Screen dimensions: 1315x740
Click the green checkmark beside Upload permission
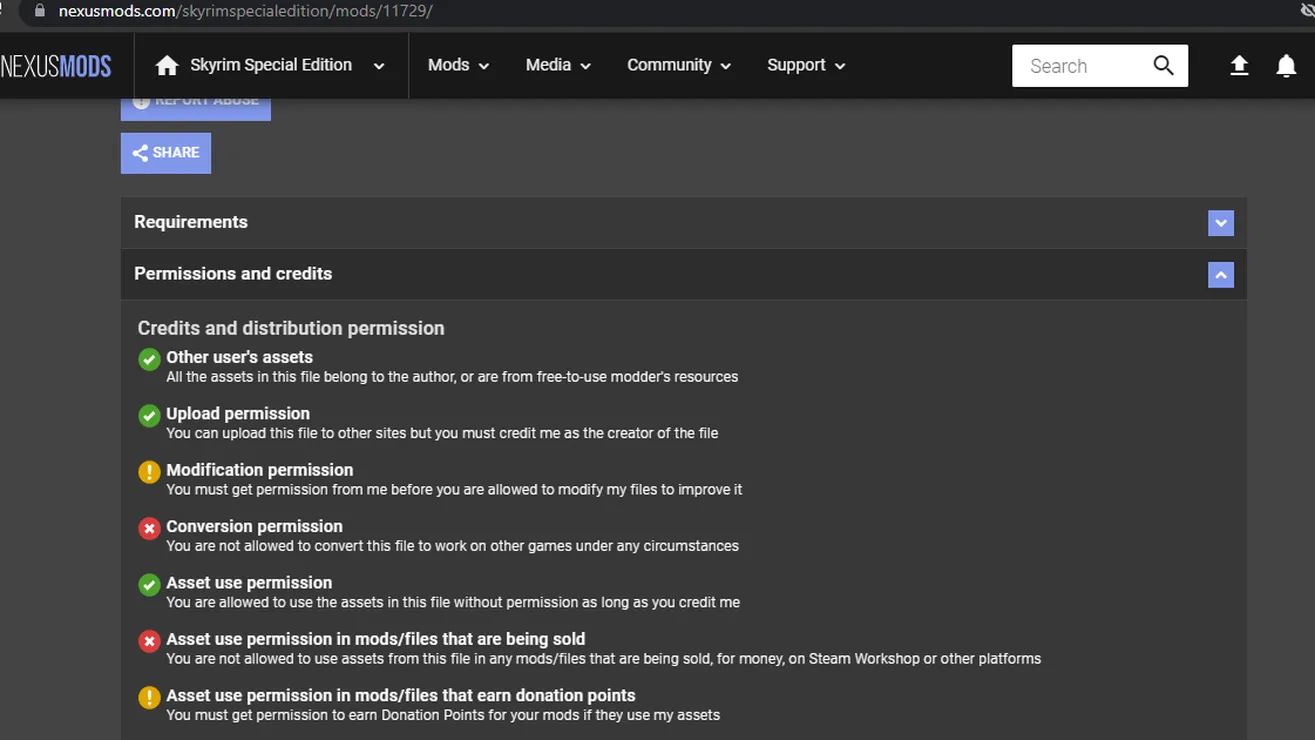click(149, 415)
